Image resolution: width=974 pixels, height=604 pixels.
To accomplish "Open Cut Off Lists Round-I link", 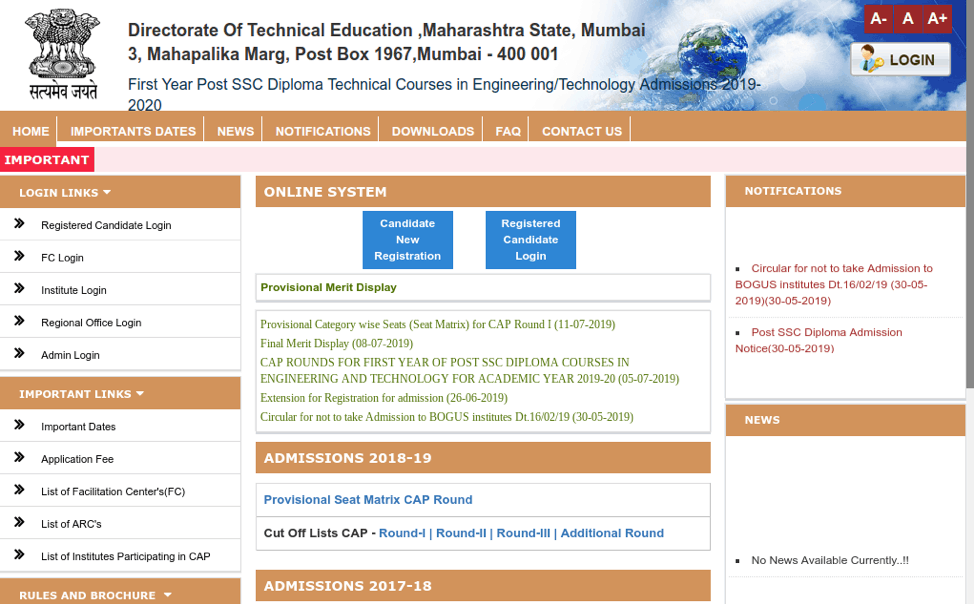I will (x=402, y=533).
